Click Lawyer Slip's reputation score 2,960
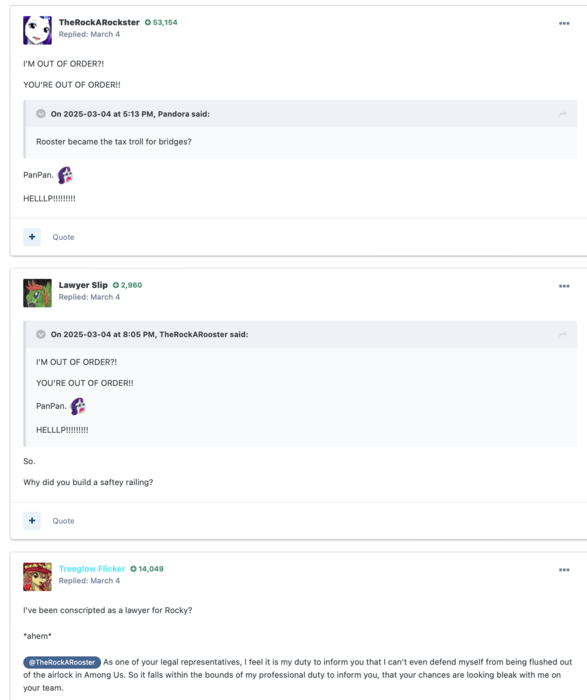This screenshot has width=587, height=700. coord(128,285)
